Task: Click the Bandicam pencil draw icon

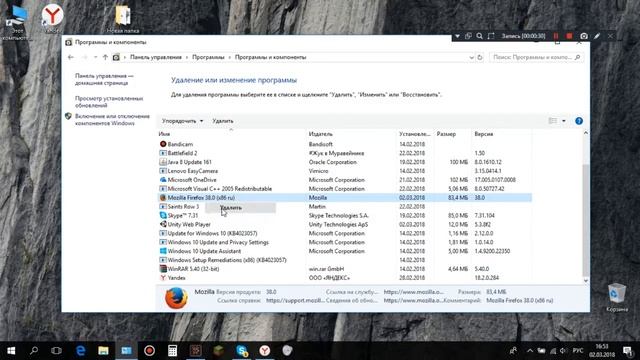Action: coord(597,36)
